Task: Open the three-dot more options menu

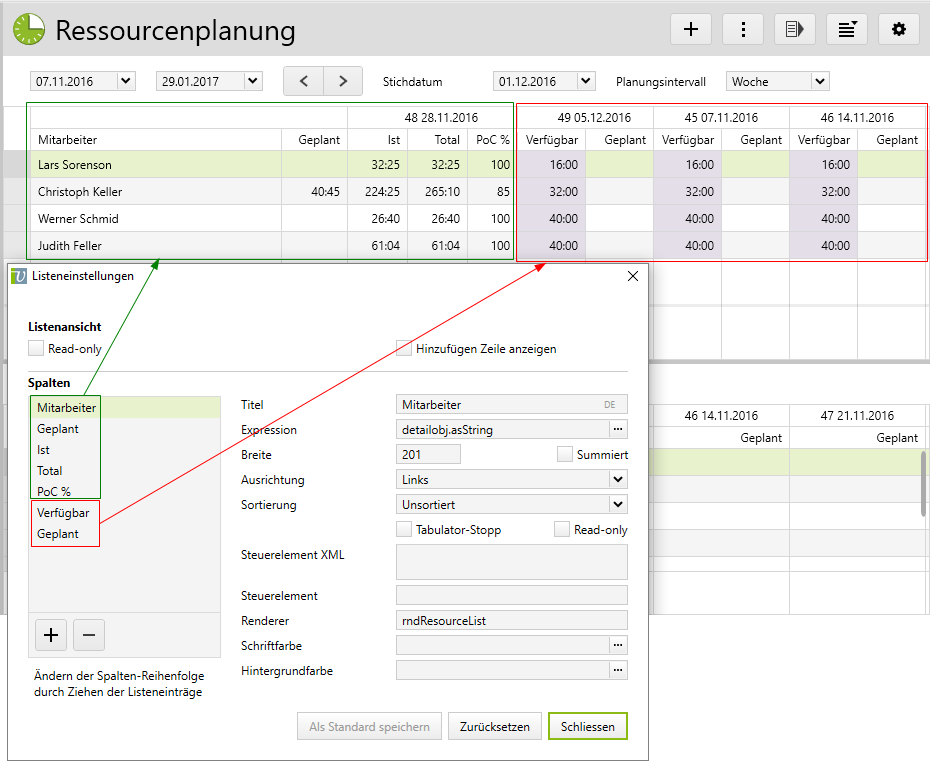Action: [x=743, y=29]
